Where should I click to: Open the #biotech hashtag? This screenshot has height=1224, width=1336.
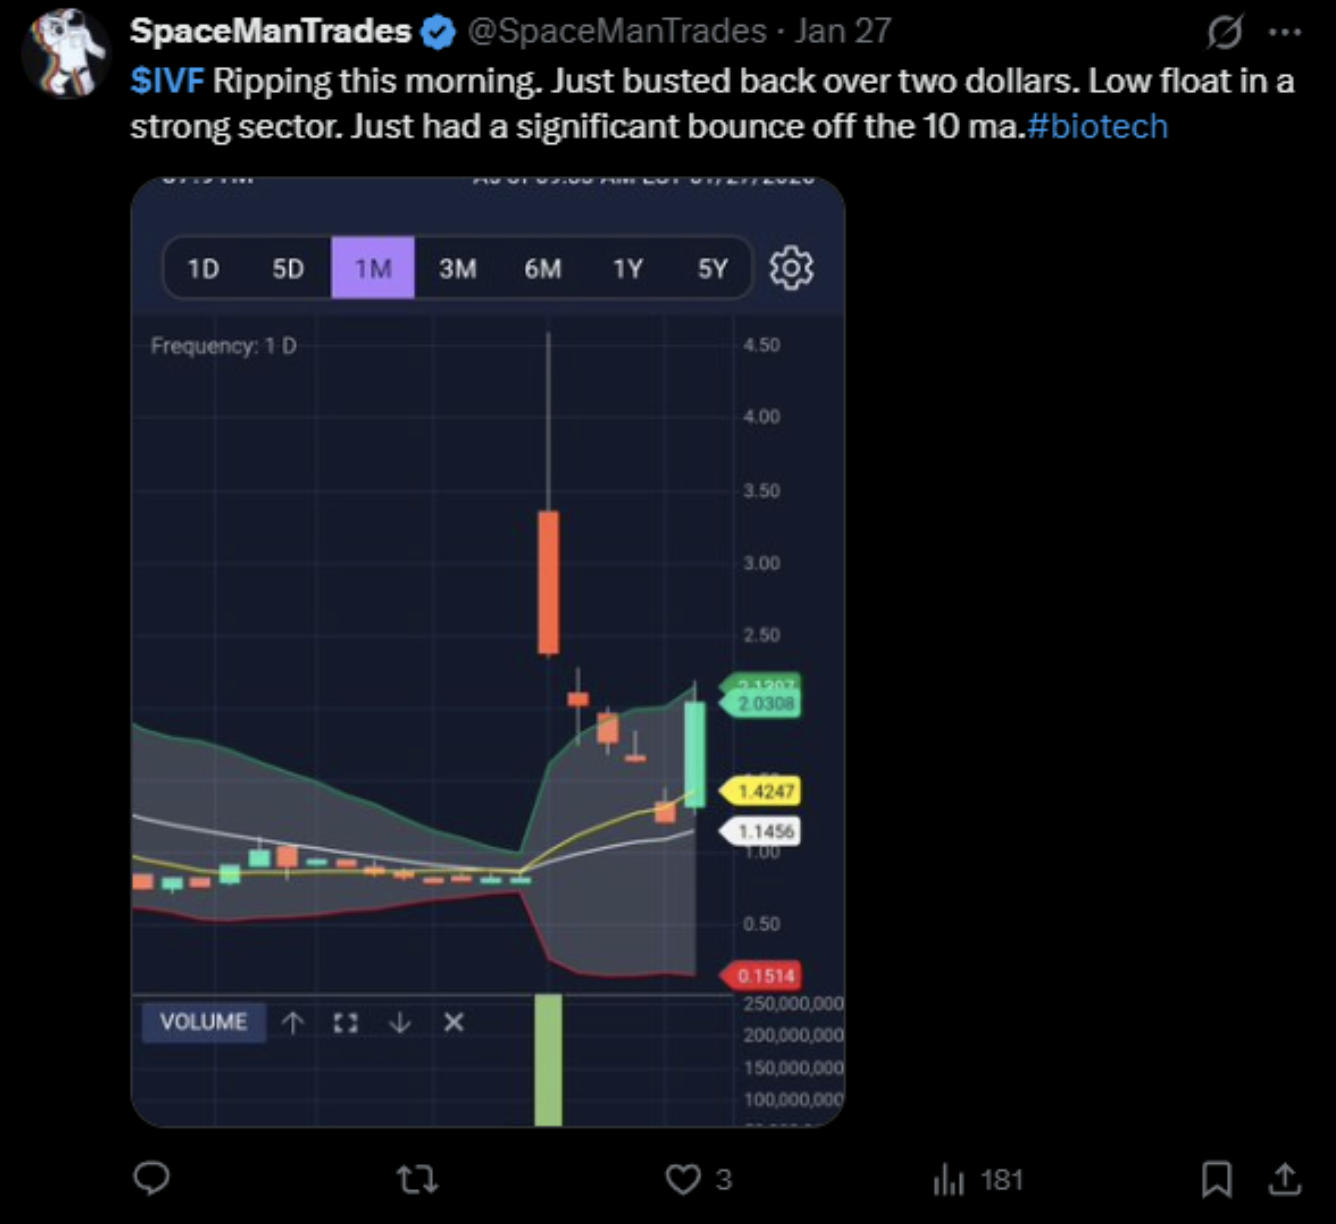click(1097, 126)
